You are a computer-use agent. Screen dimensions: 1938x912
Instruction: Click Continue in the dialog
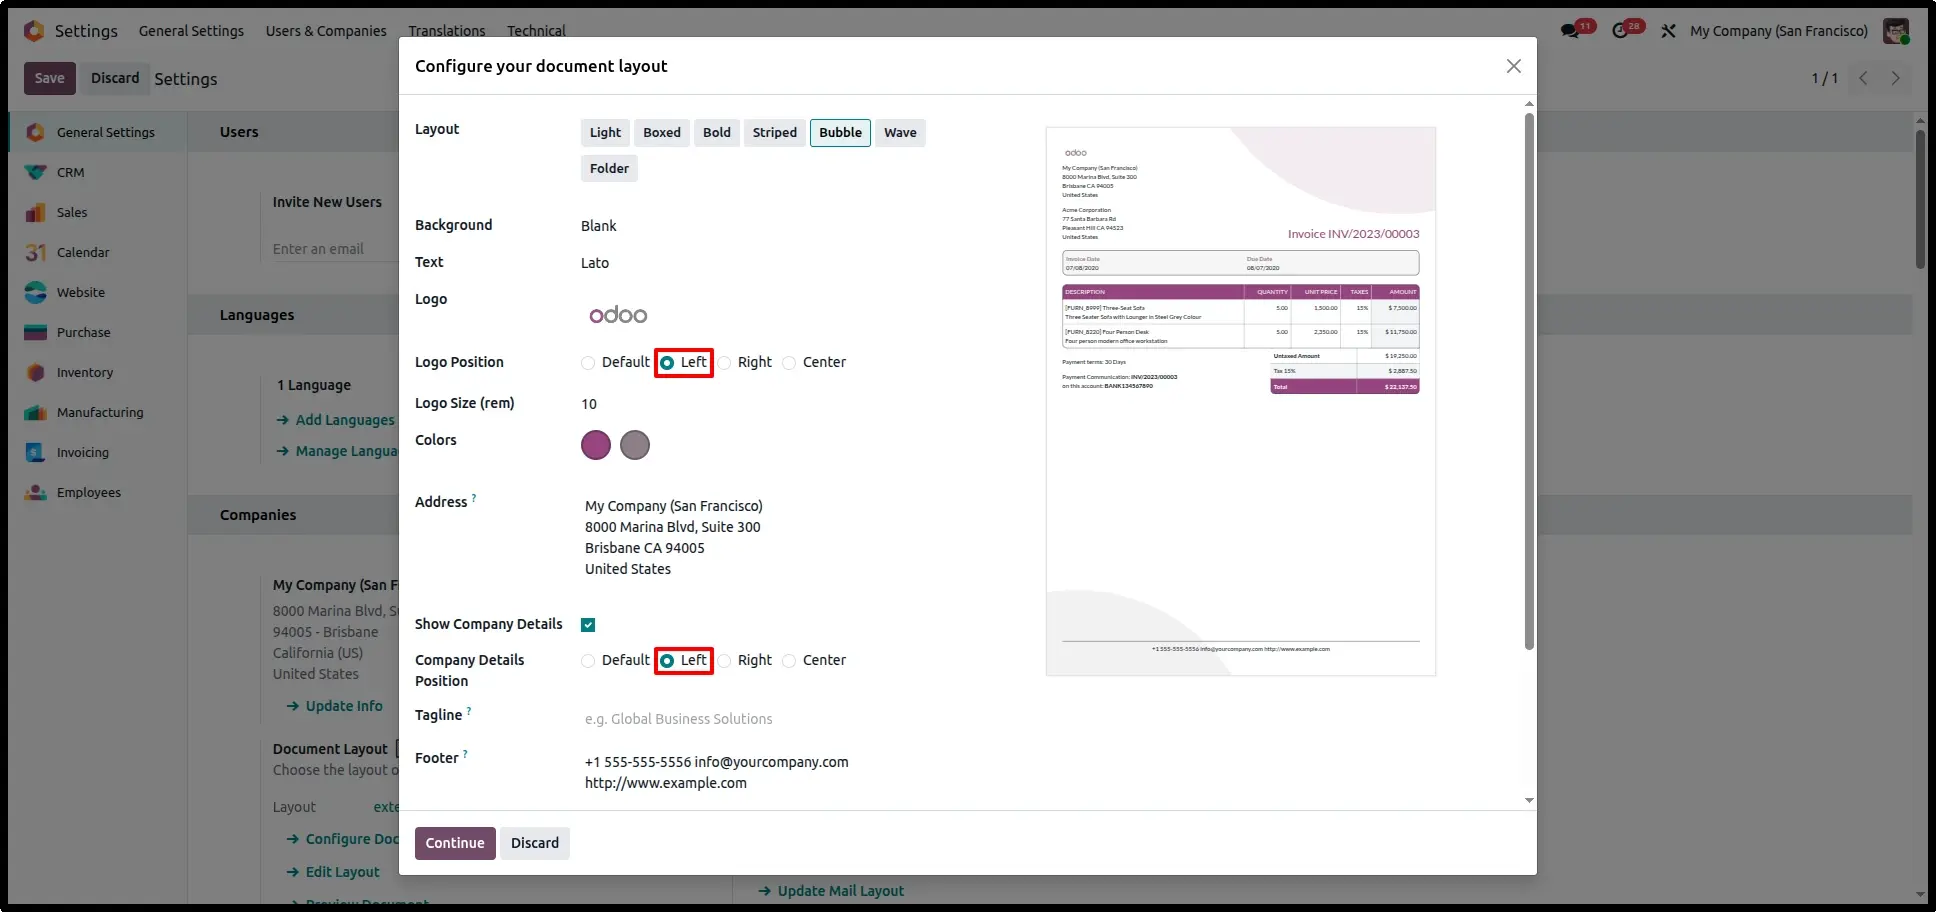click(x=455, y=843)
